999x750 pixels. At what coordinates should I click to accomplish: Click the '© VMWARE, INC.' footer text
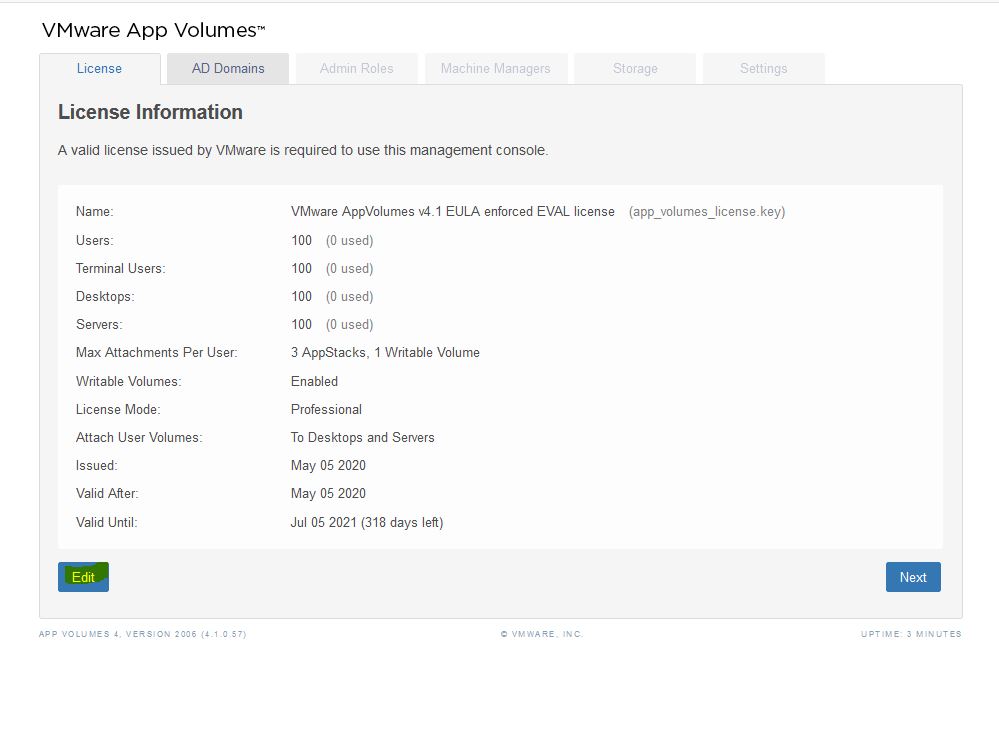[542, 634]
